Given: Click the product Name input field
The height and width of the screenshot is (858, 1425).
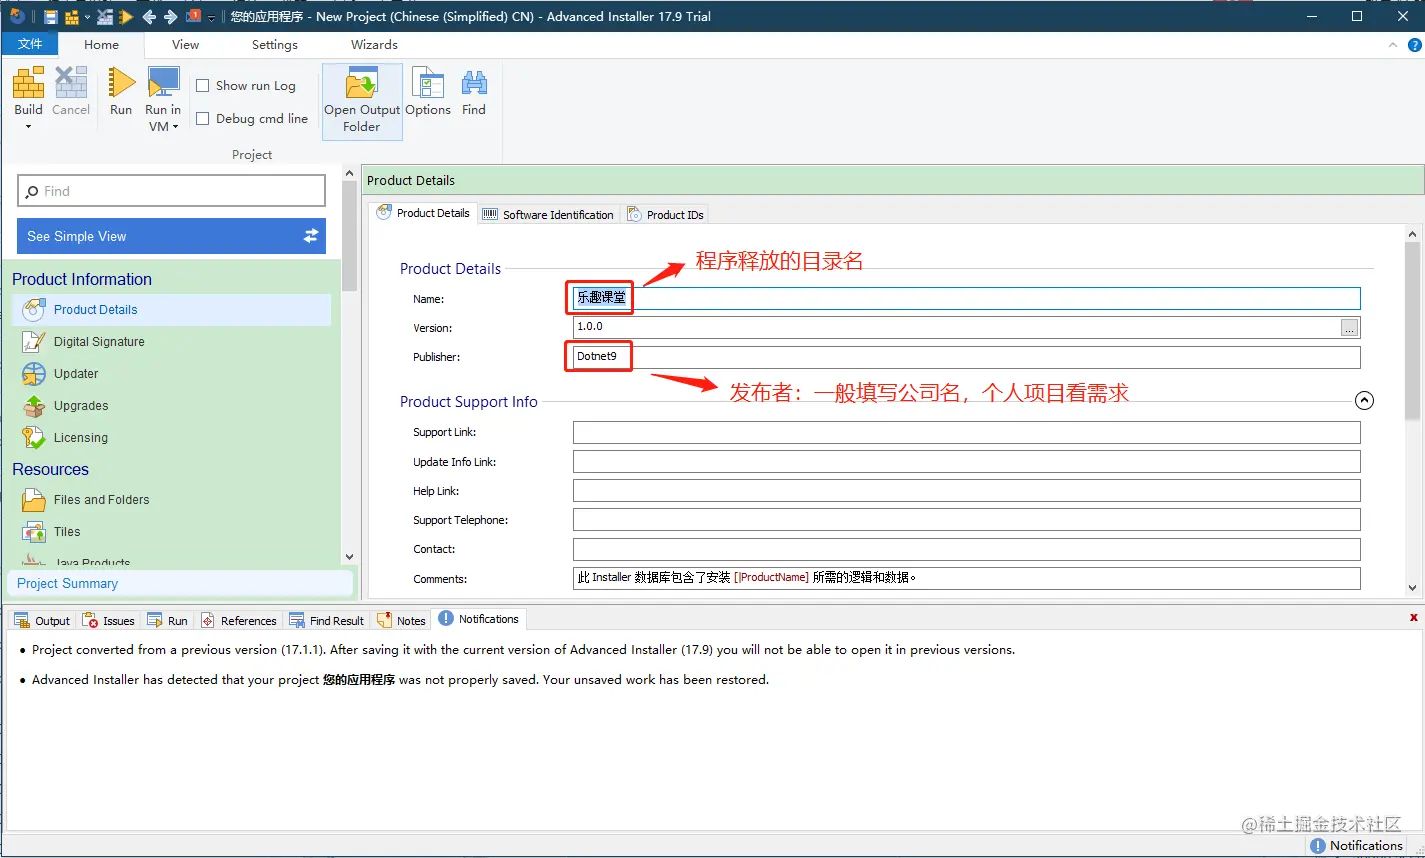Looking at the screenshot, I should click(967, 298).
